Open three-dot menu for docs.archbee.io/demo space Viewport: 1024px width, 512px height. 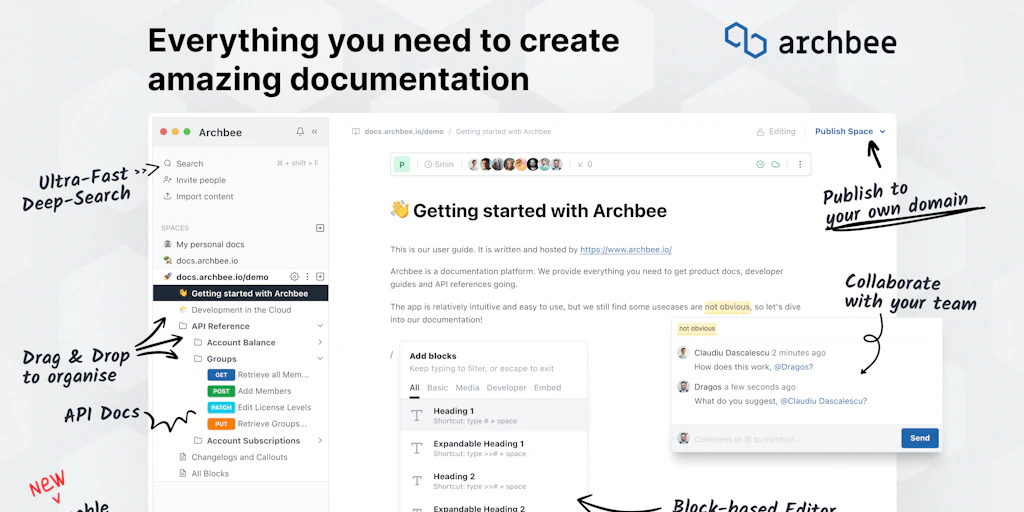tap(308, 277)
